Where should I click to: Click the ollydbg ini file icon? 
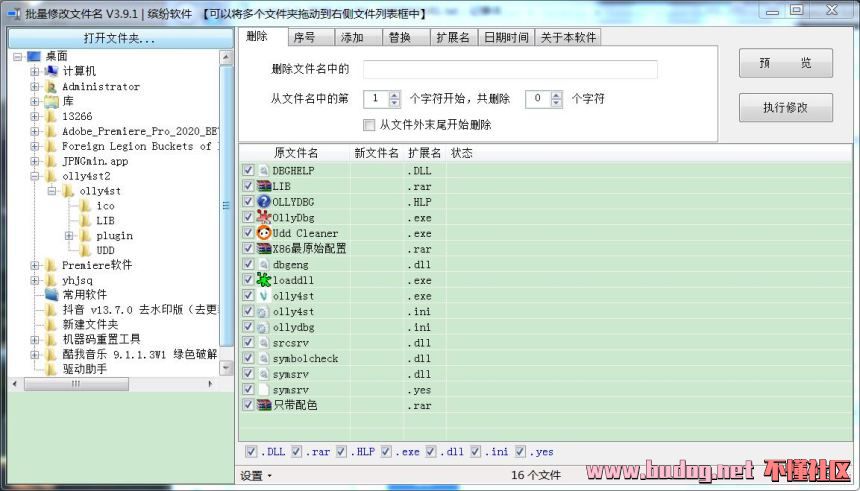click(x=264, y=327)
